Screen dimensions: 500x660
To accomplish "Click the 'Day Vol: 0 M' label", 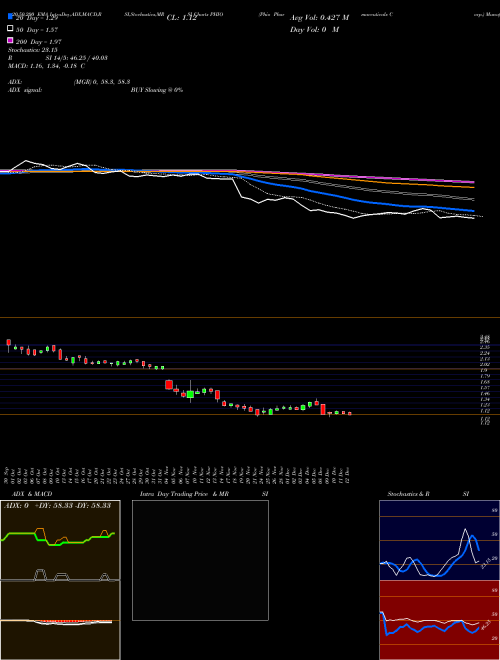I will [314, 30].
